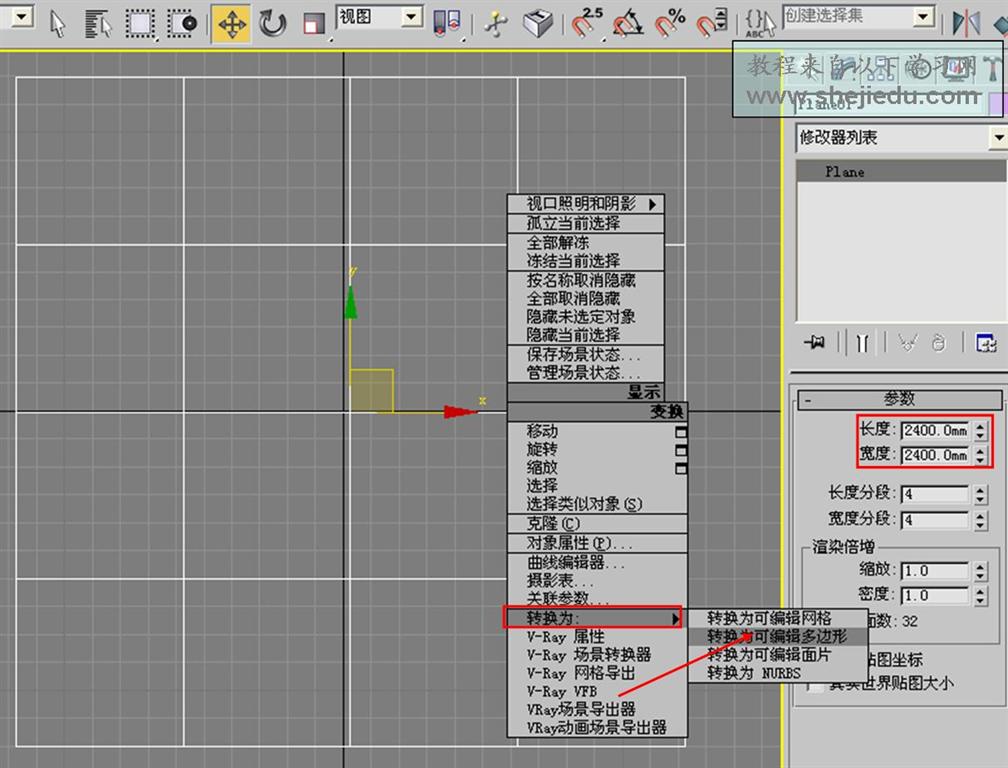Toggle the 2.5D Snaps magnet icon
Screen dimensions: 1008x768
(x=587, y=23)
